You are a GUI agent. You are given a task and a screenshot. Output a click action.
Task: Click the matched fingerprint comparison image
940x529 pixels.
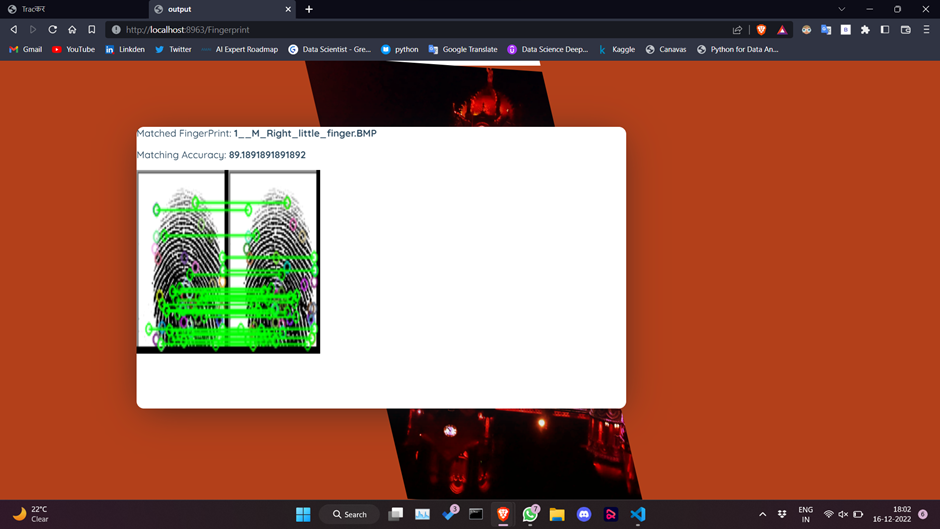[x=228, y=262]
